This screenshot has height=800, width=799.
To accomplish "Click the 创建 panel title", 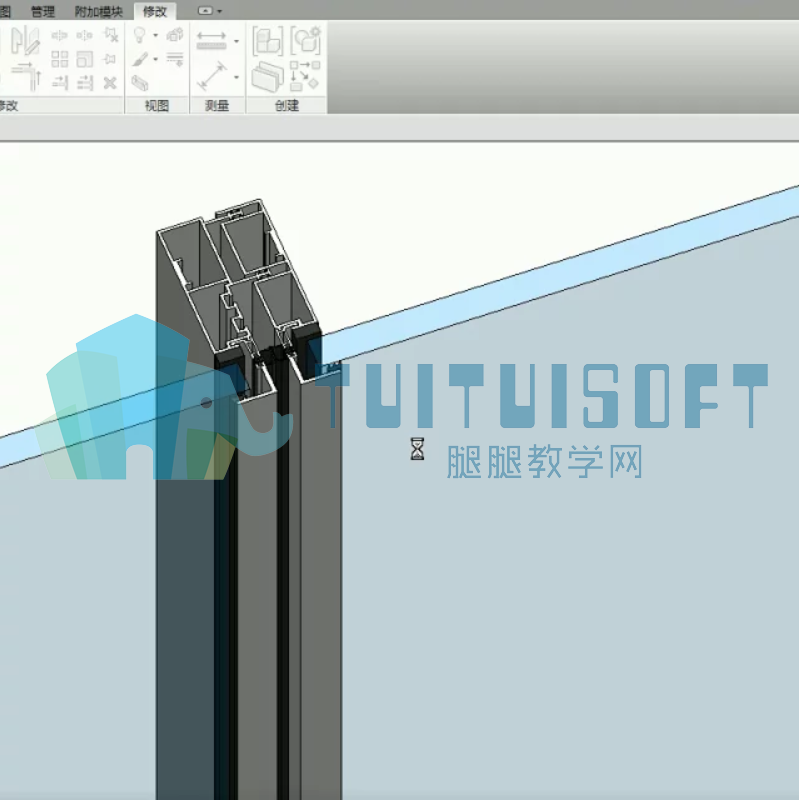I will (x=287, y=106).
